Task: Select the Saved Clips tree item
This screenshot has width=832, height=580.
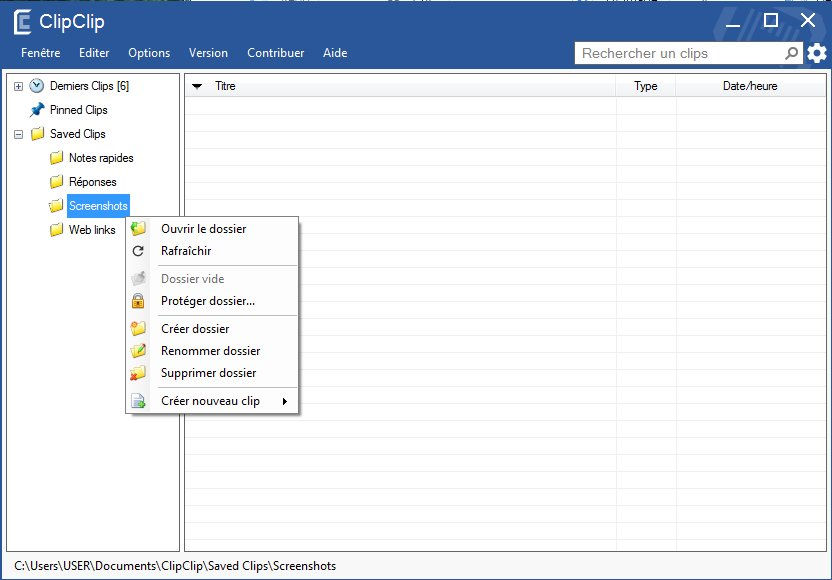Action: 77,134
